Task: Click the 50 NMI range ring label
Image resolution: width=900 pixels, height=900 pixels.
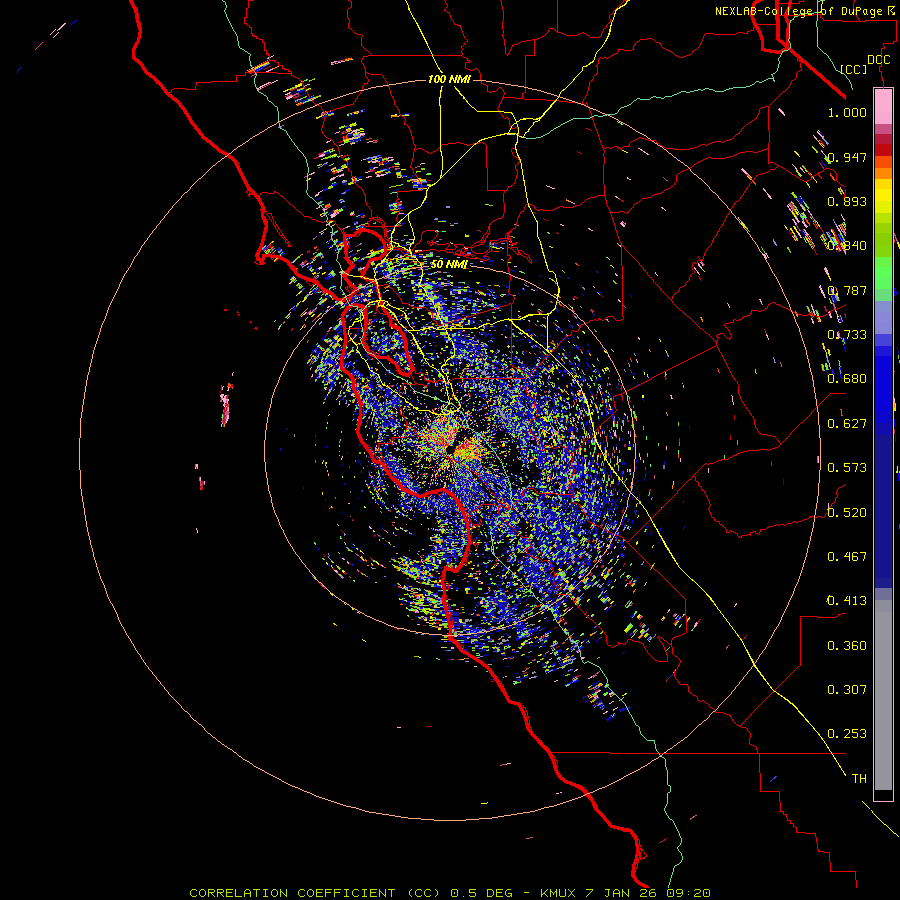Action: click(449, 264)
